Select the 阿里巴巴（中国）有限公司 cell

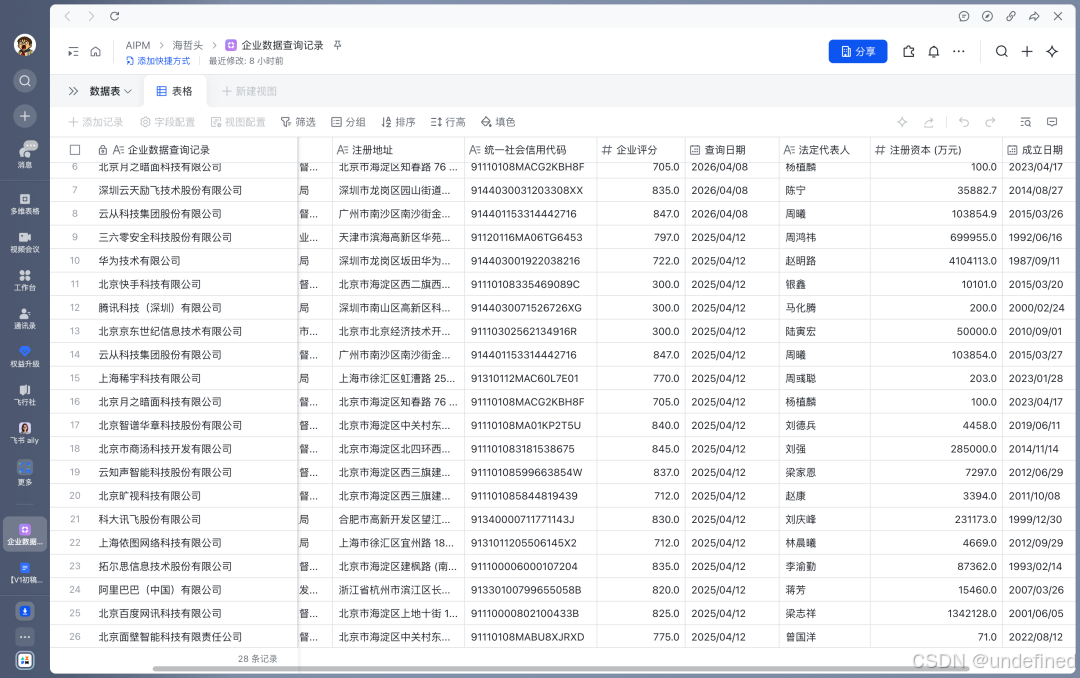click(x=174, y=590)
